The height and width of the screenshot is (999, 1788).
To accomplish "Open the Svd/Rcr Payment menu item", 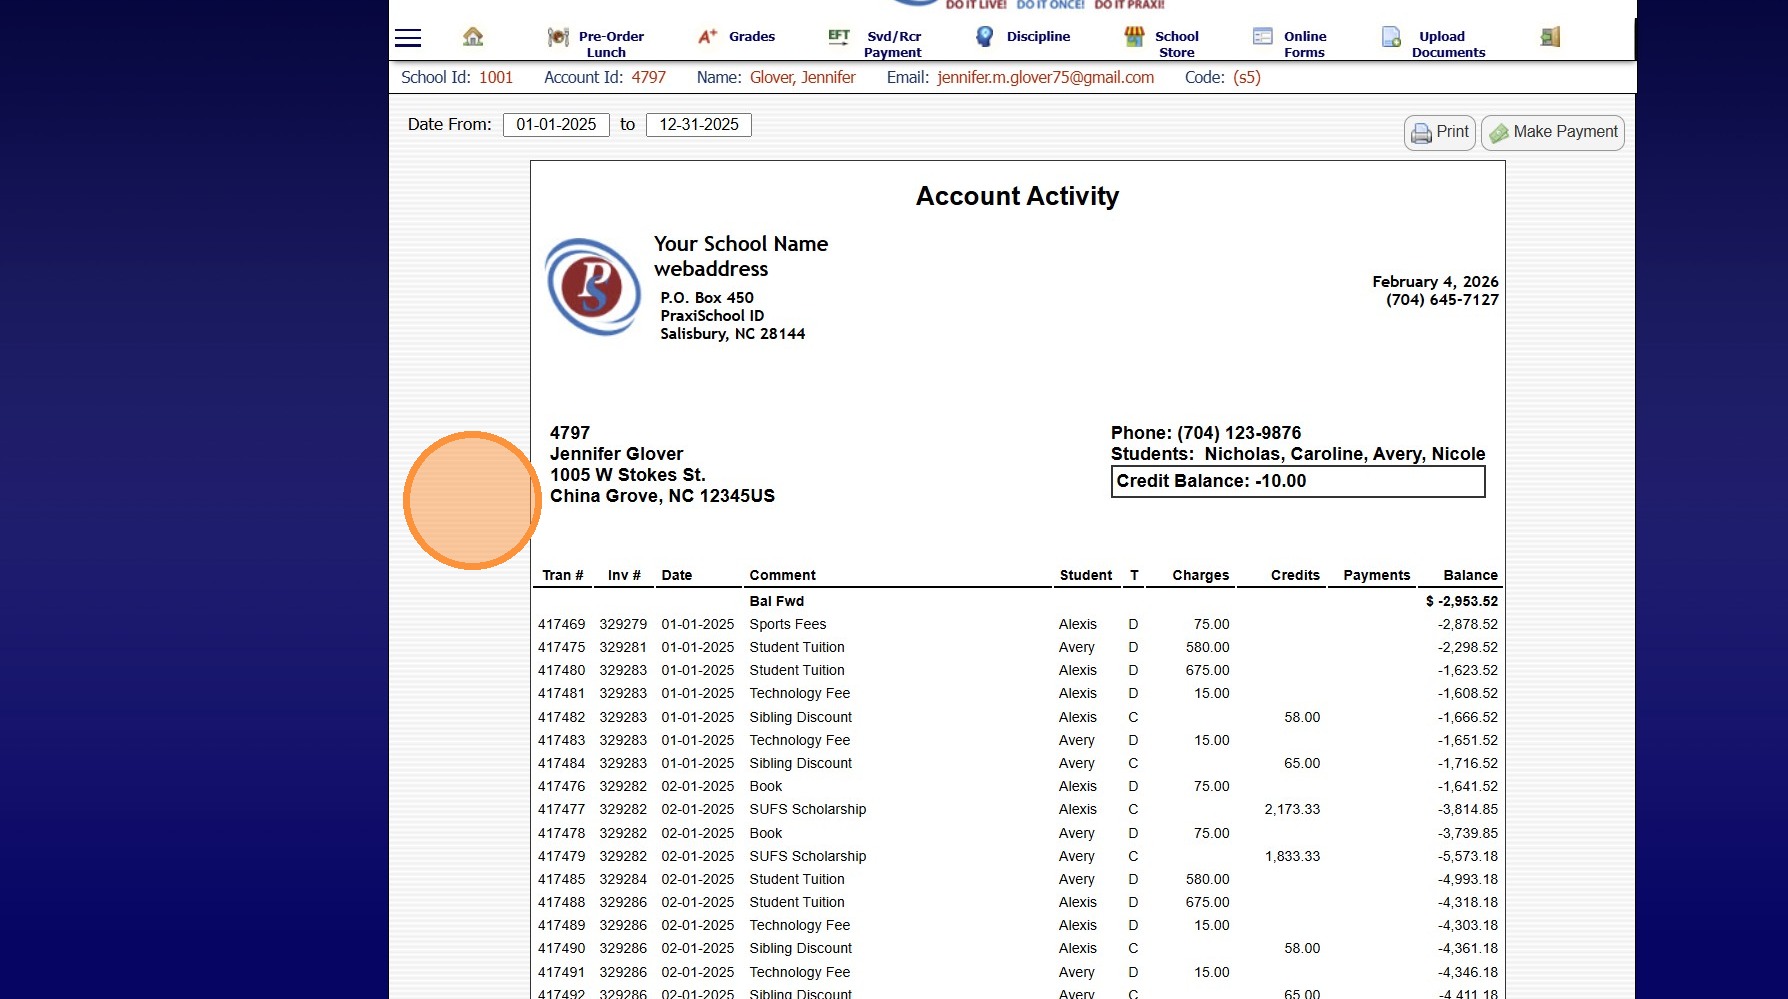I will pos(893,44).
